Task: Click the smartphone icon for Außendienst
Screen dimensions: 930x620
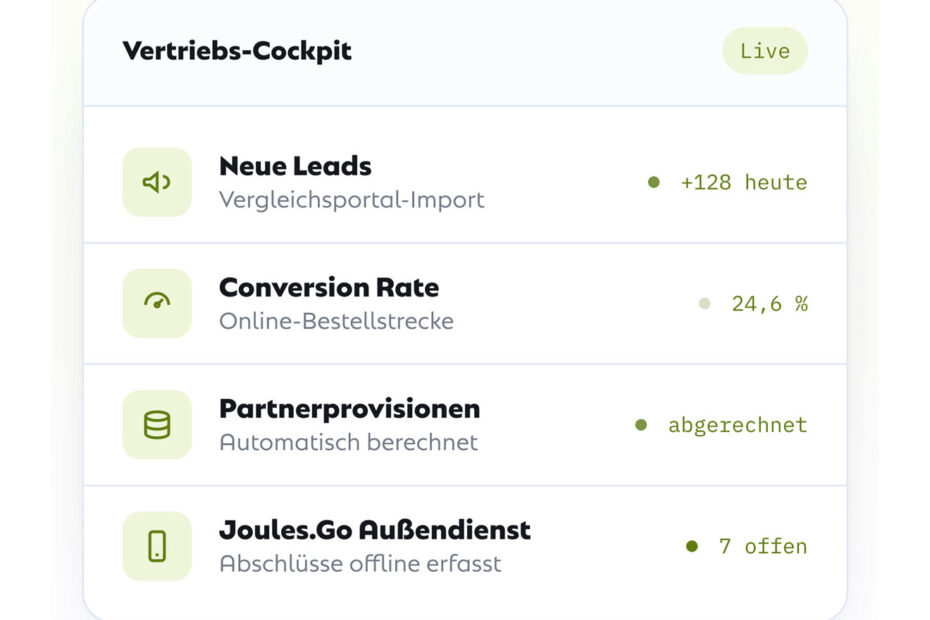Action: click(157, 546)
